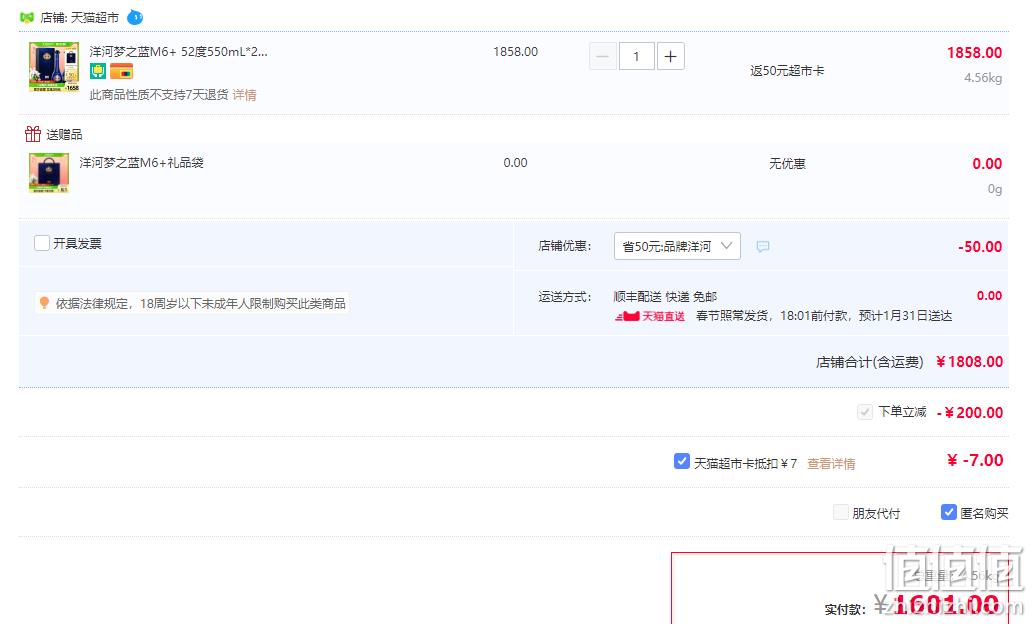The image size is (1033, 624).
Task: Uncheck the 天猫超市卡抵扣 checkbox
Action: 682,461
